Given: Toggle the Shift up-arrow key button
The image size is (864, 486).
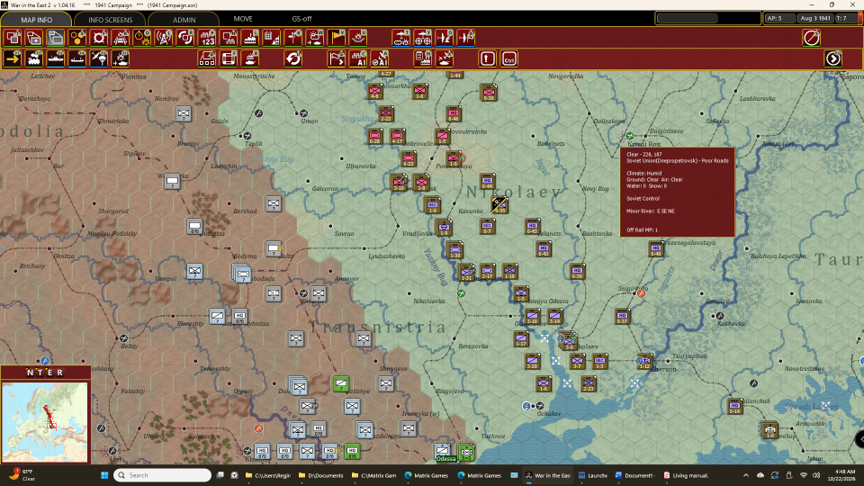Looking at the screenshot, I should [487, 58].
